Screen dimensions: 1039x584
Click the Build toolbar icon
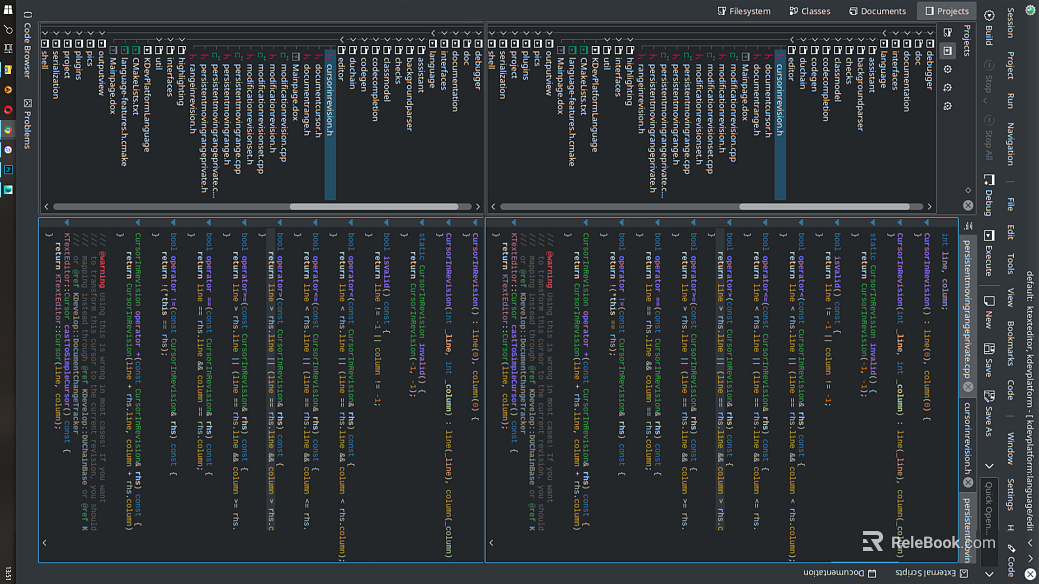pos(988,30)
